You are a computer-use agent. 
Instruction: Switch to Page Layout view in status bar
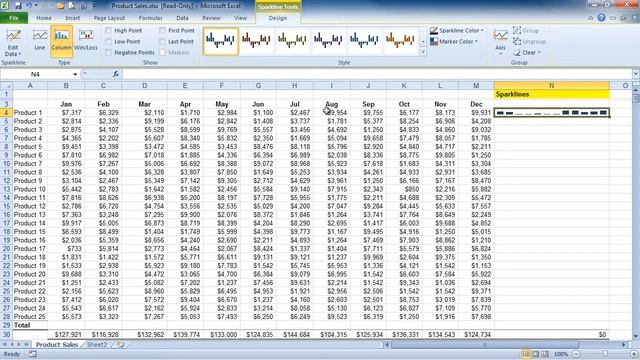[536, 354]
